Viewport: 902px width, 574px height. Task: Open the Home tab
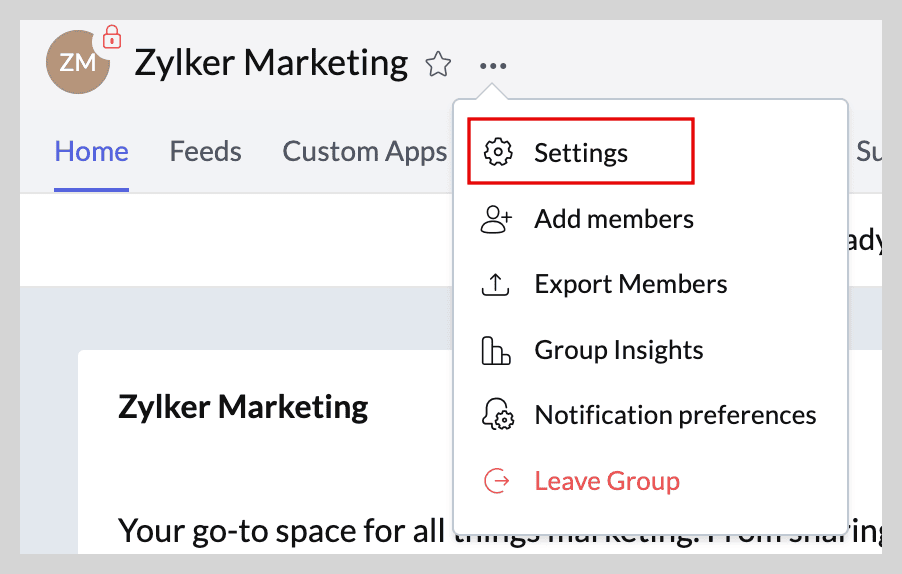(91, 152)
